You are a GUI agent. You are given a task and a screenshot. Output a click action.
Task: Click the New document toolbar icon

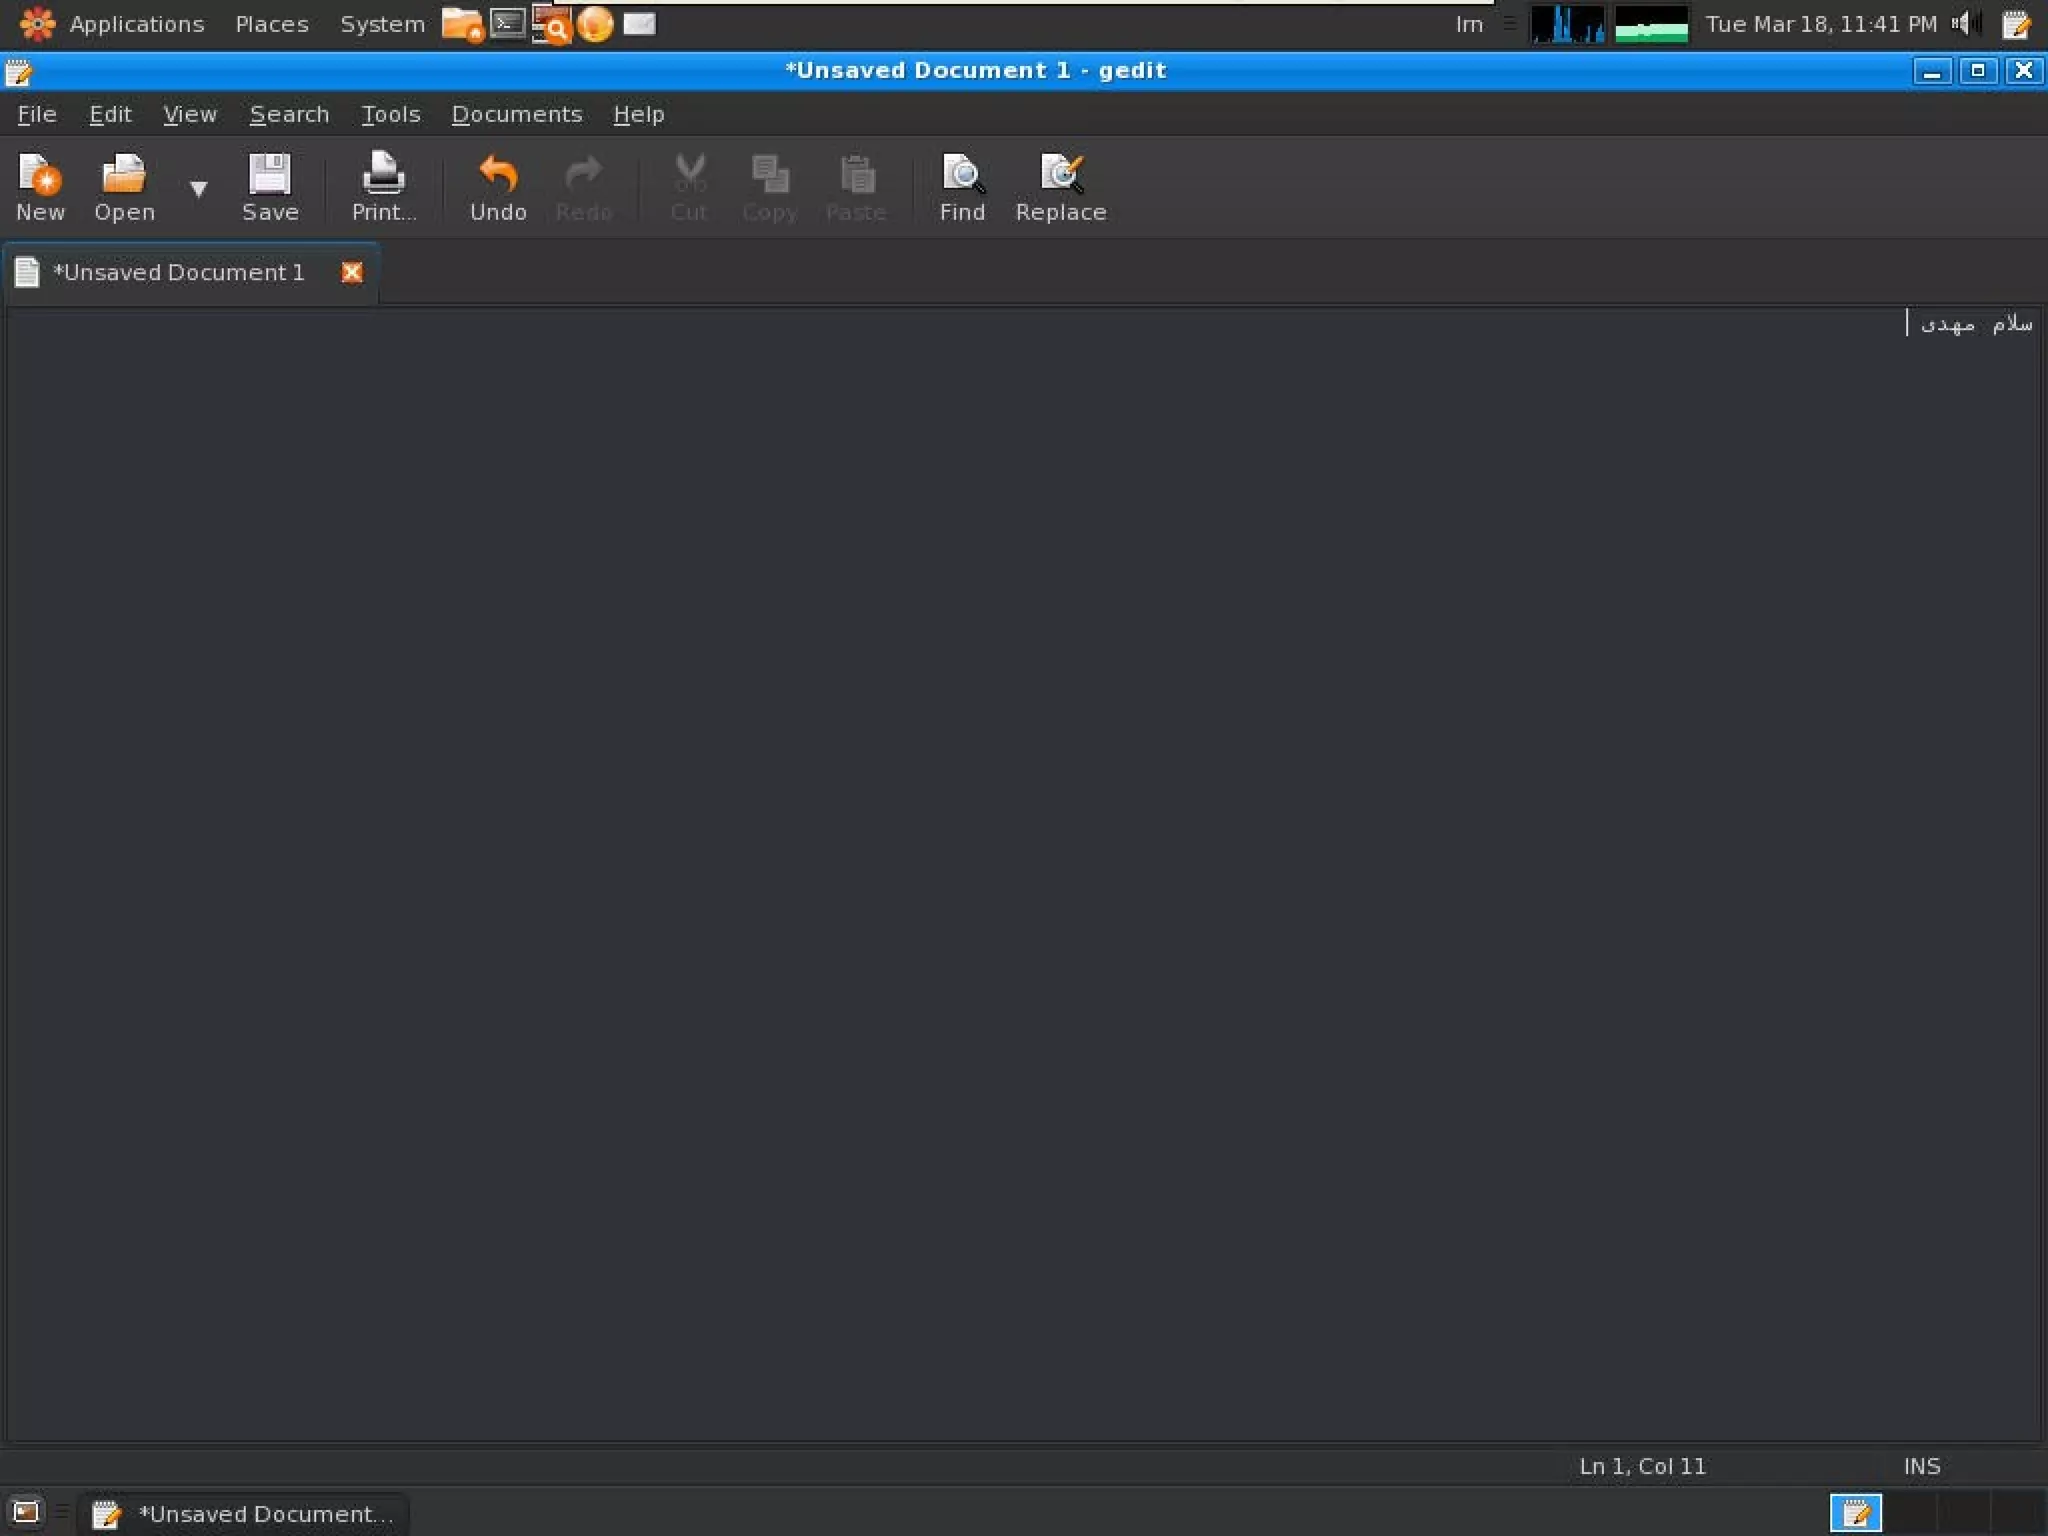(x=40, y=187)
